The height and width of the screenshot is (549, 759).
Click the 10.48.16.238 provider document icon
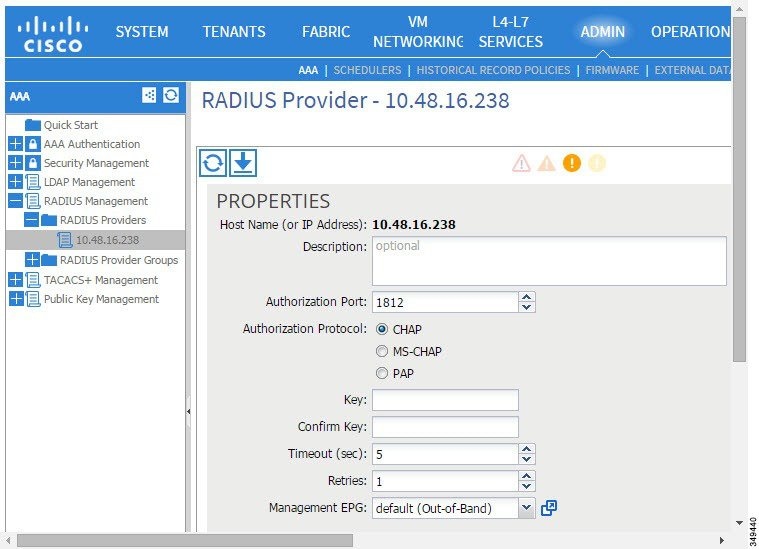pos(65,240)
